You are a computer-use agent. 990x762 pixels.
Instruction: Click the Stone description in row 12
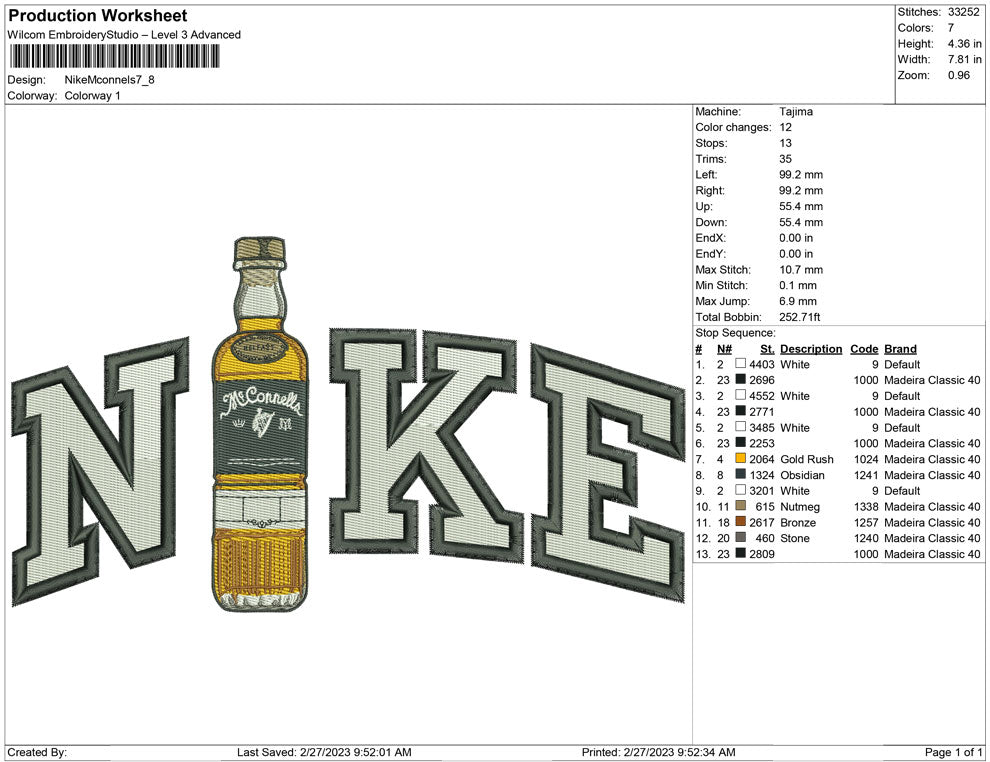[794, 538]
